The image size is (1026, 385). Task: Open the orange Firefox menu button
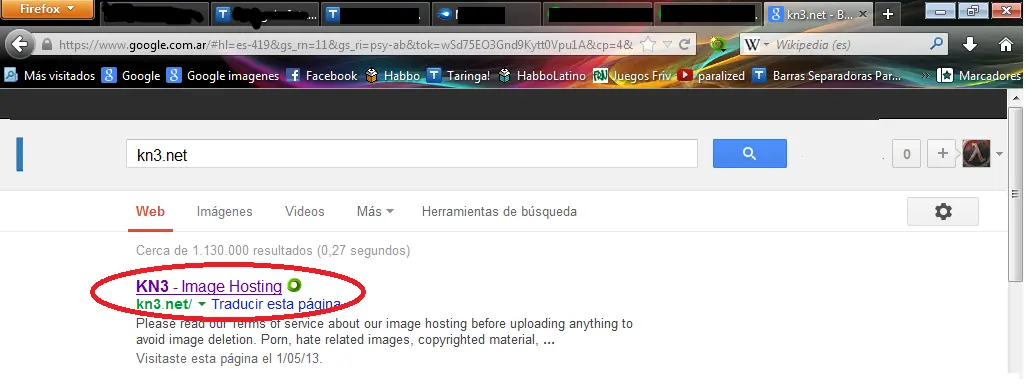point(47,9)
